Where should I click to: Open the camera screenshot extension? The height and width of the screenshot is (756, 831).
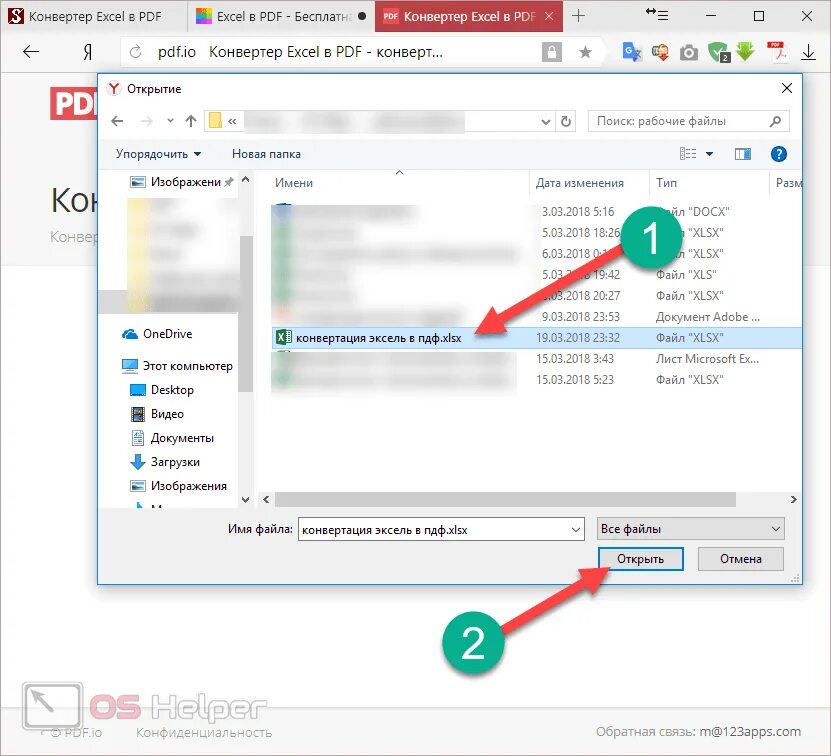688,52
